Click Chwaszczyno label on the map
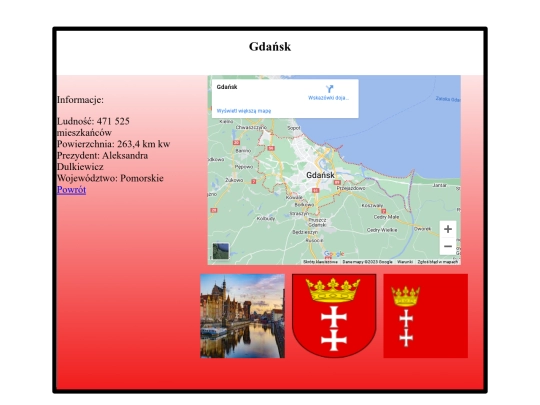Image resolution: width=540 pixels, height=405 pixels. click(x=251, y=127)
